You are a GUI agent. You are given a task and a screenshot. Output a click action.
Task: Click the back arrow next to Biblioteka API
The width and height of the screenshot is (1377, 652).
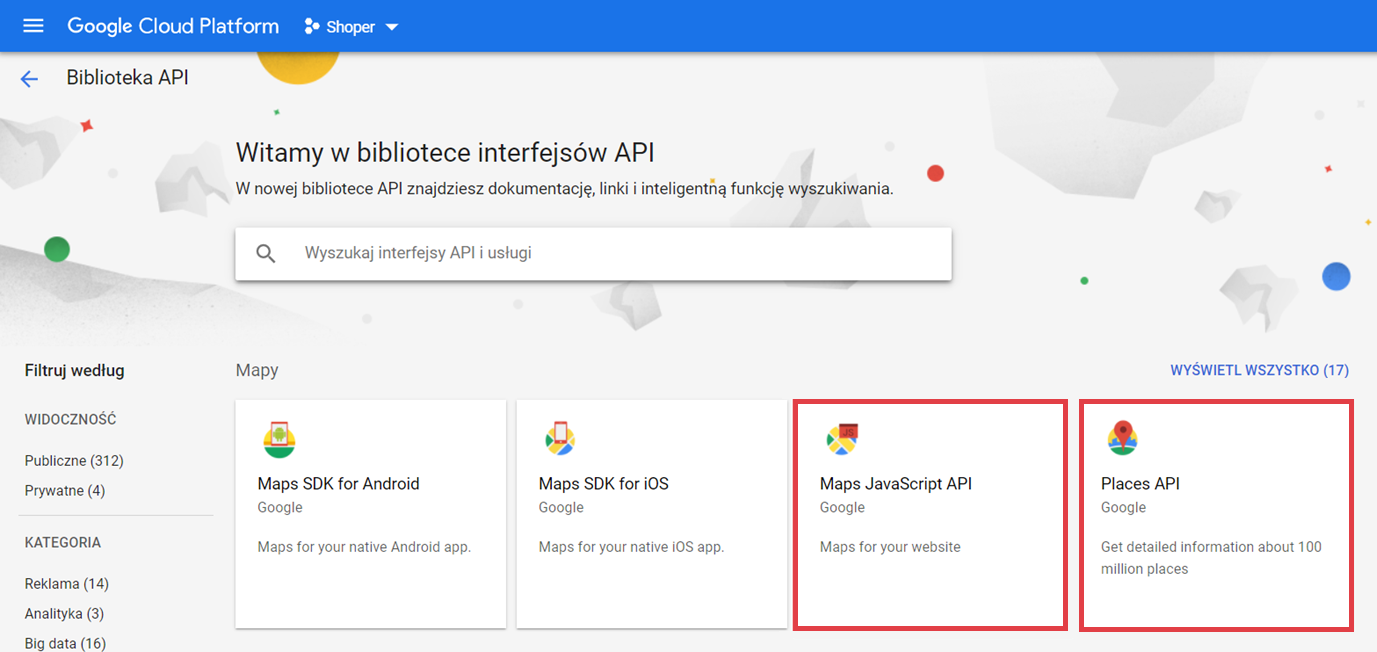29,79
